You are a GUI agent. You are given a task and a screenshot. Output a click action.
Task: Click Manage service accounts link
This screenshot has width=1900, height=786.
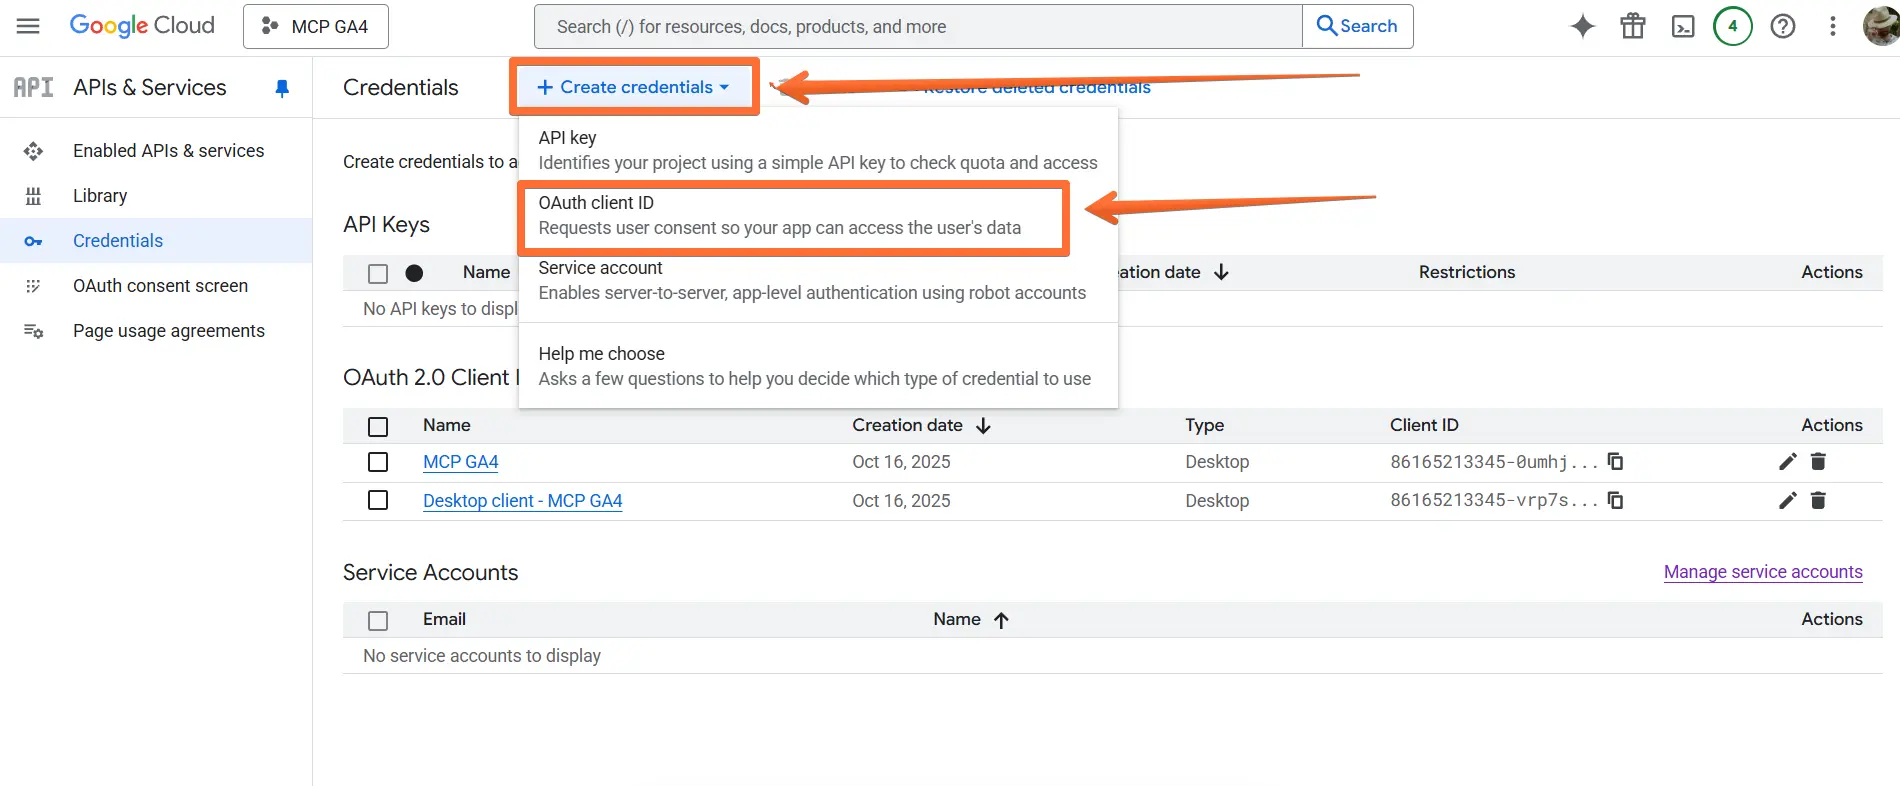(1763, 572)
